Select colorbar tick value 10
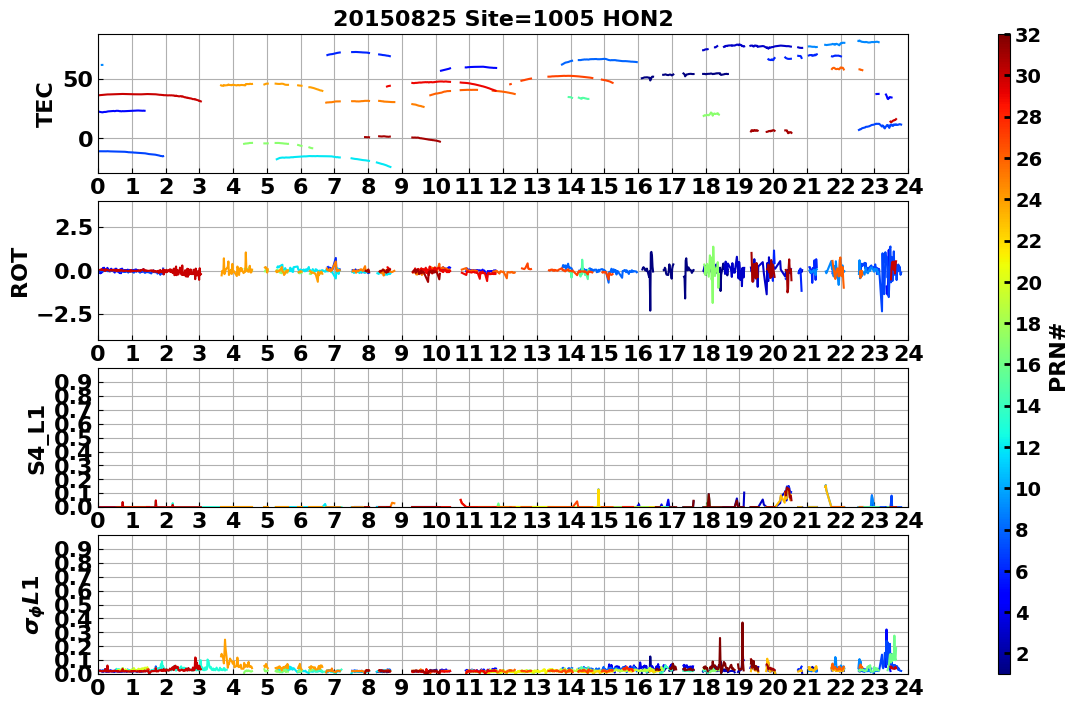Viewport: 1077px width, 709px height. click(1028, 488)
